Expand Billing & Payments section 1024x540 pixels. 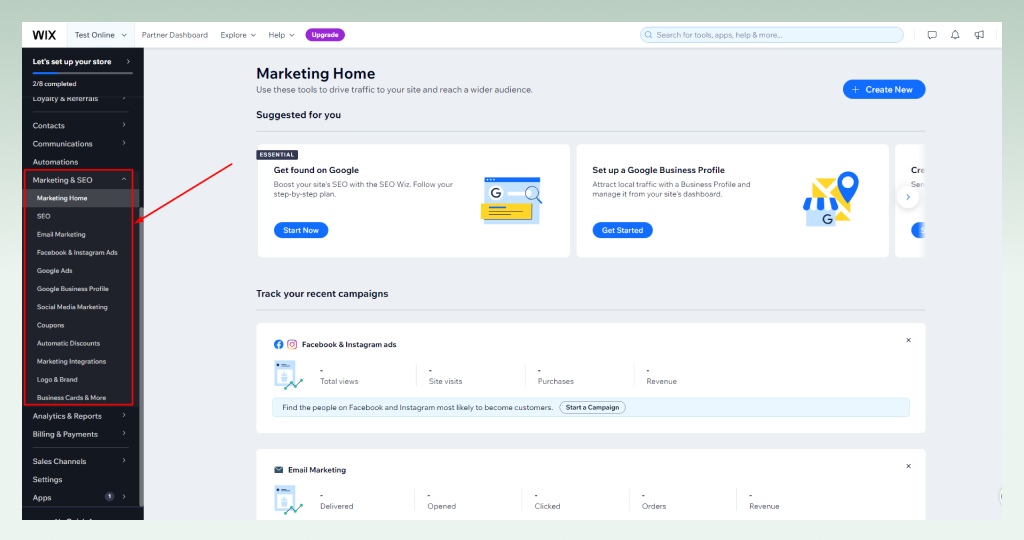pyautogui.click(x=79, y=434)
